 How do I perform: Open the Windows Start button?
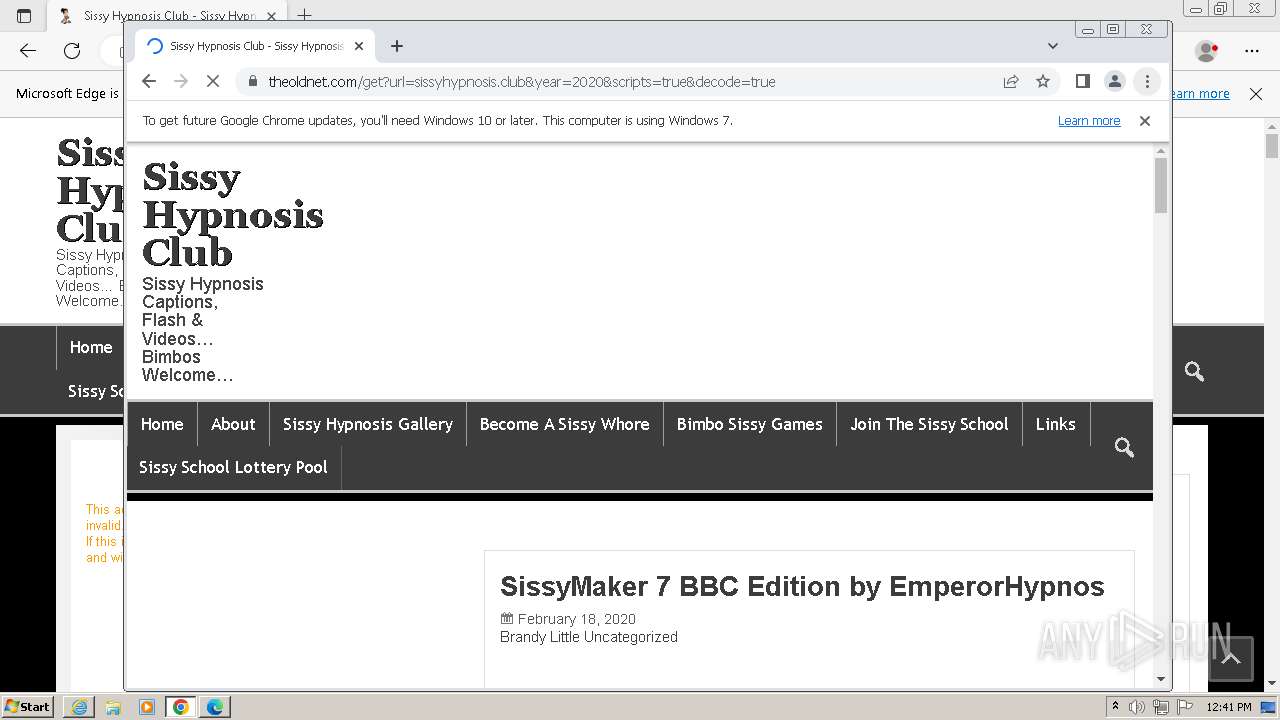(x=28, y=706)
